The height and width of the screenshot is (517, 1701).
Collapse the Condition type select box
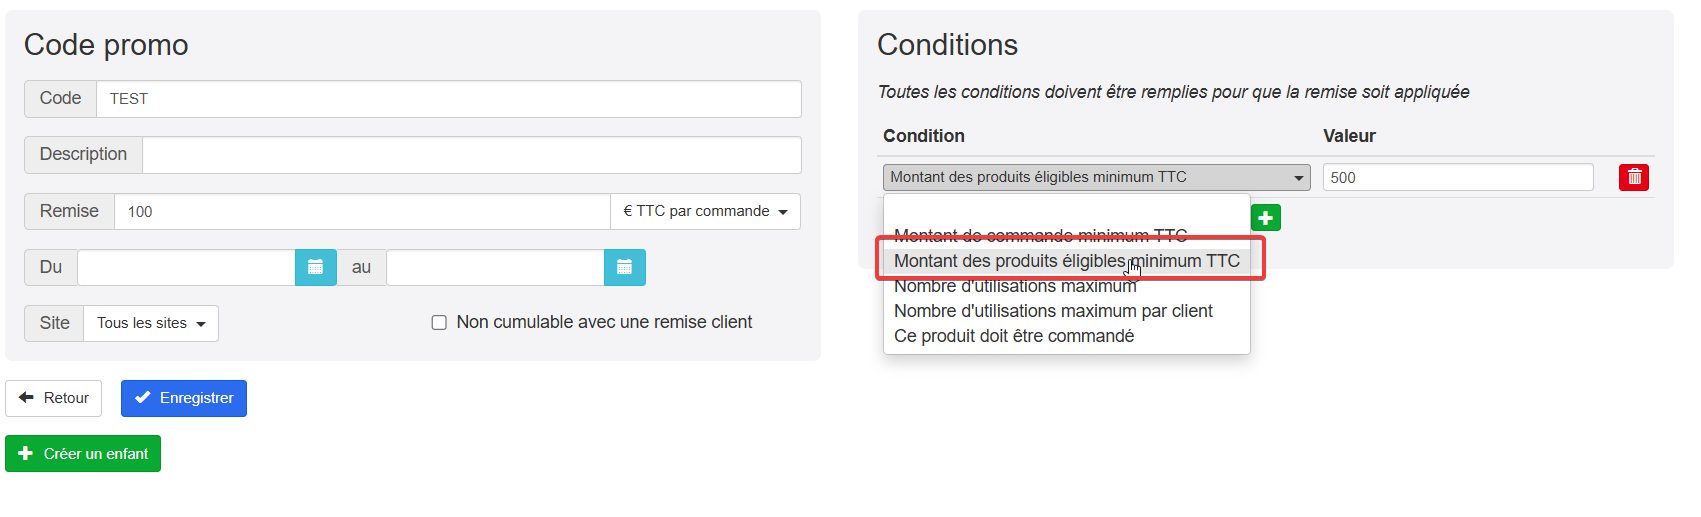1096,177
